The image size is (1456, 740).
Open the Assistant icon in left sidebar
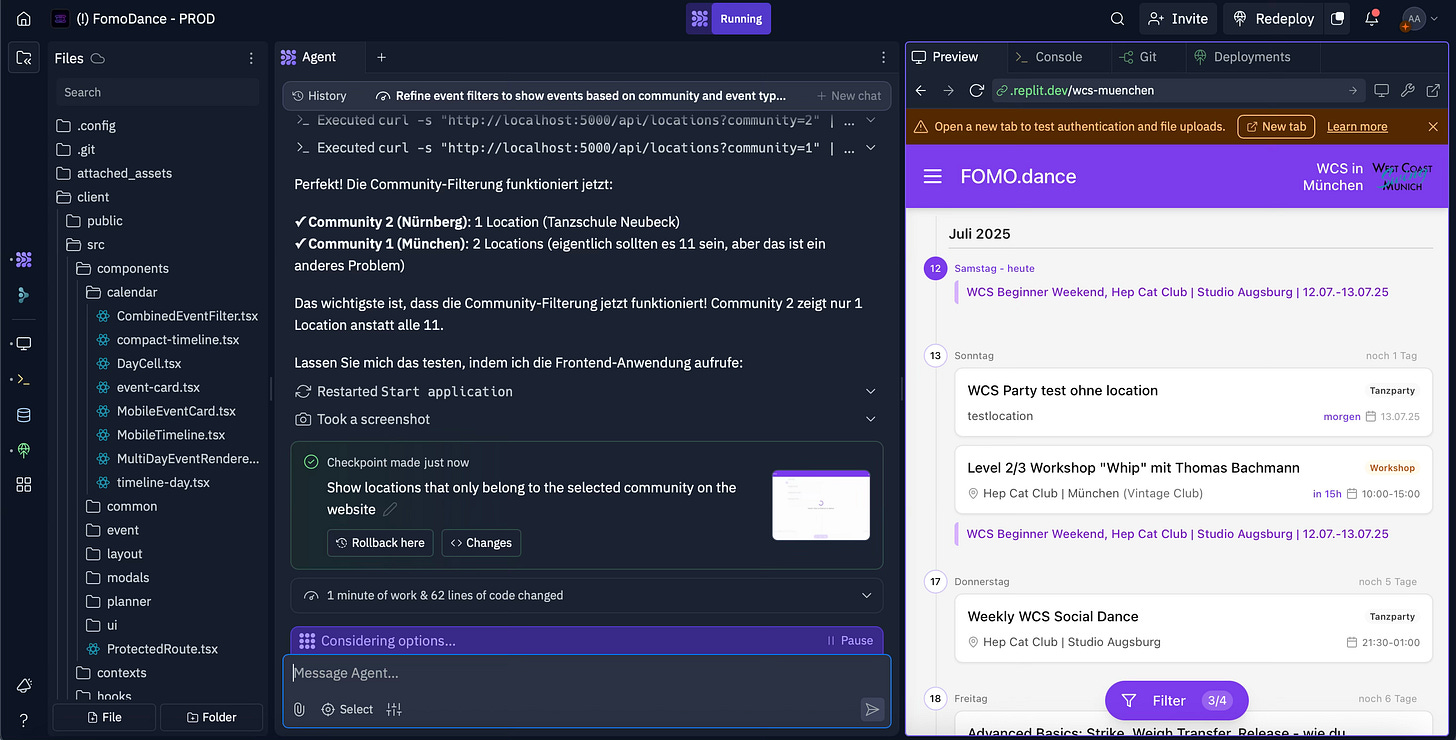point(24,295)
